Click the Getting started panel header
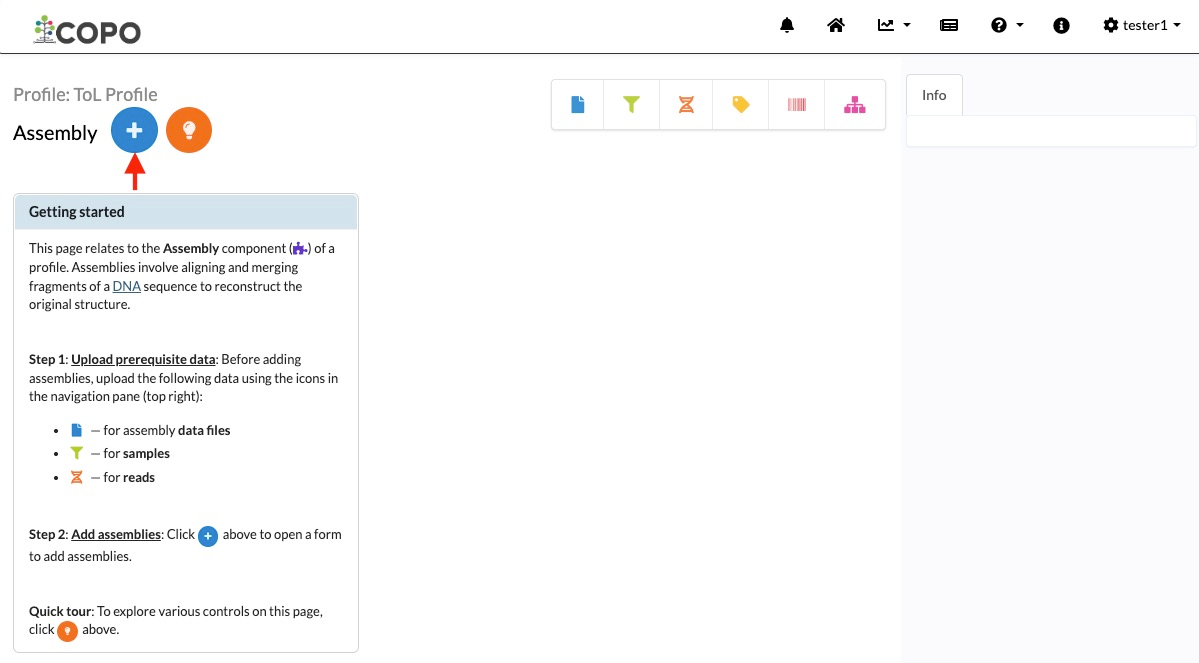This screenshot has height=663, width=1199. click(186, 212)
